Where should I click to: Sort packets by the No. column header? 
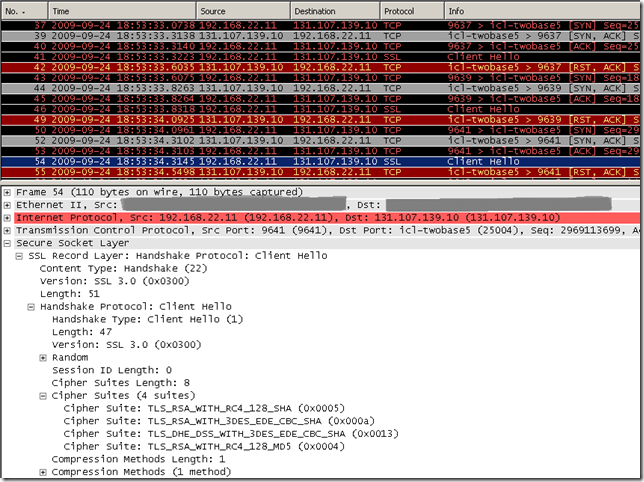point(24,11)
